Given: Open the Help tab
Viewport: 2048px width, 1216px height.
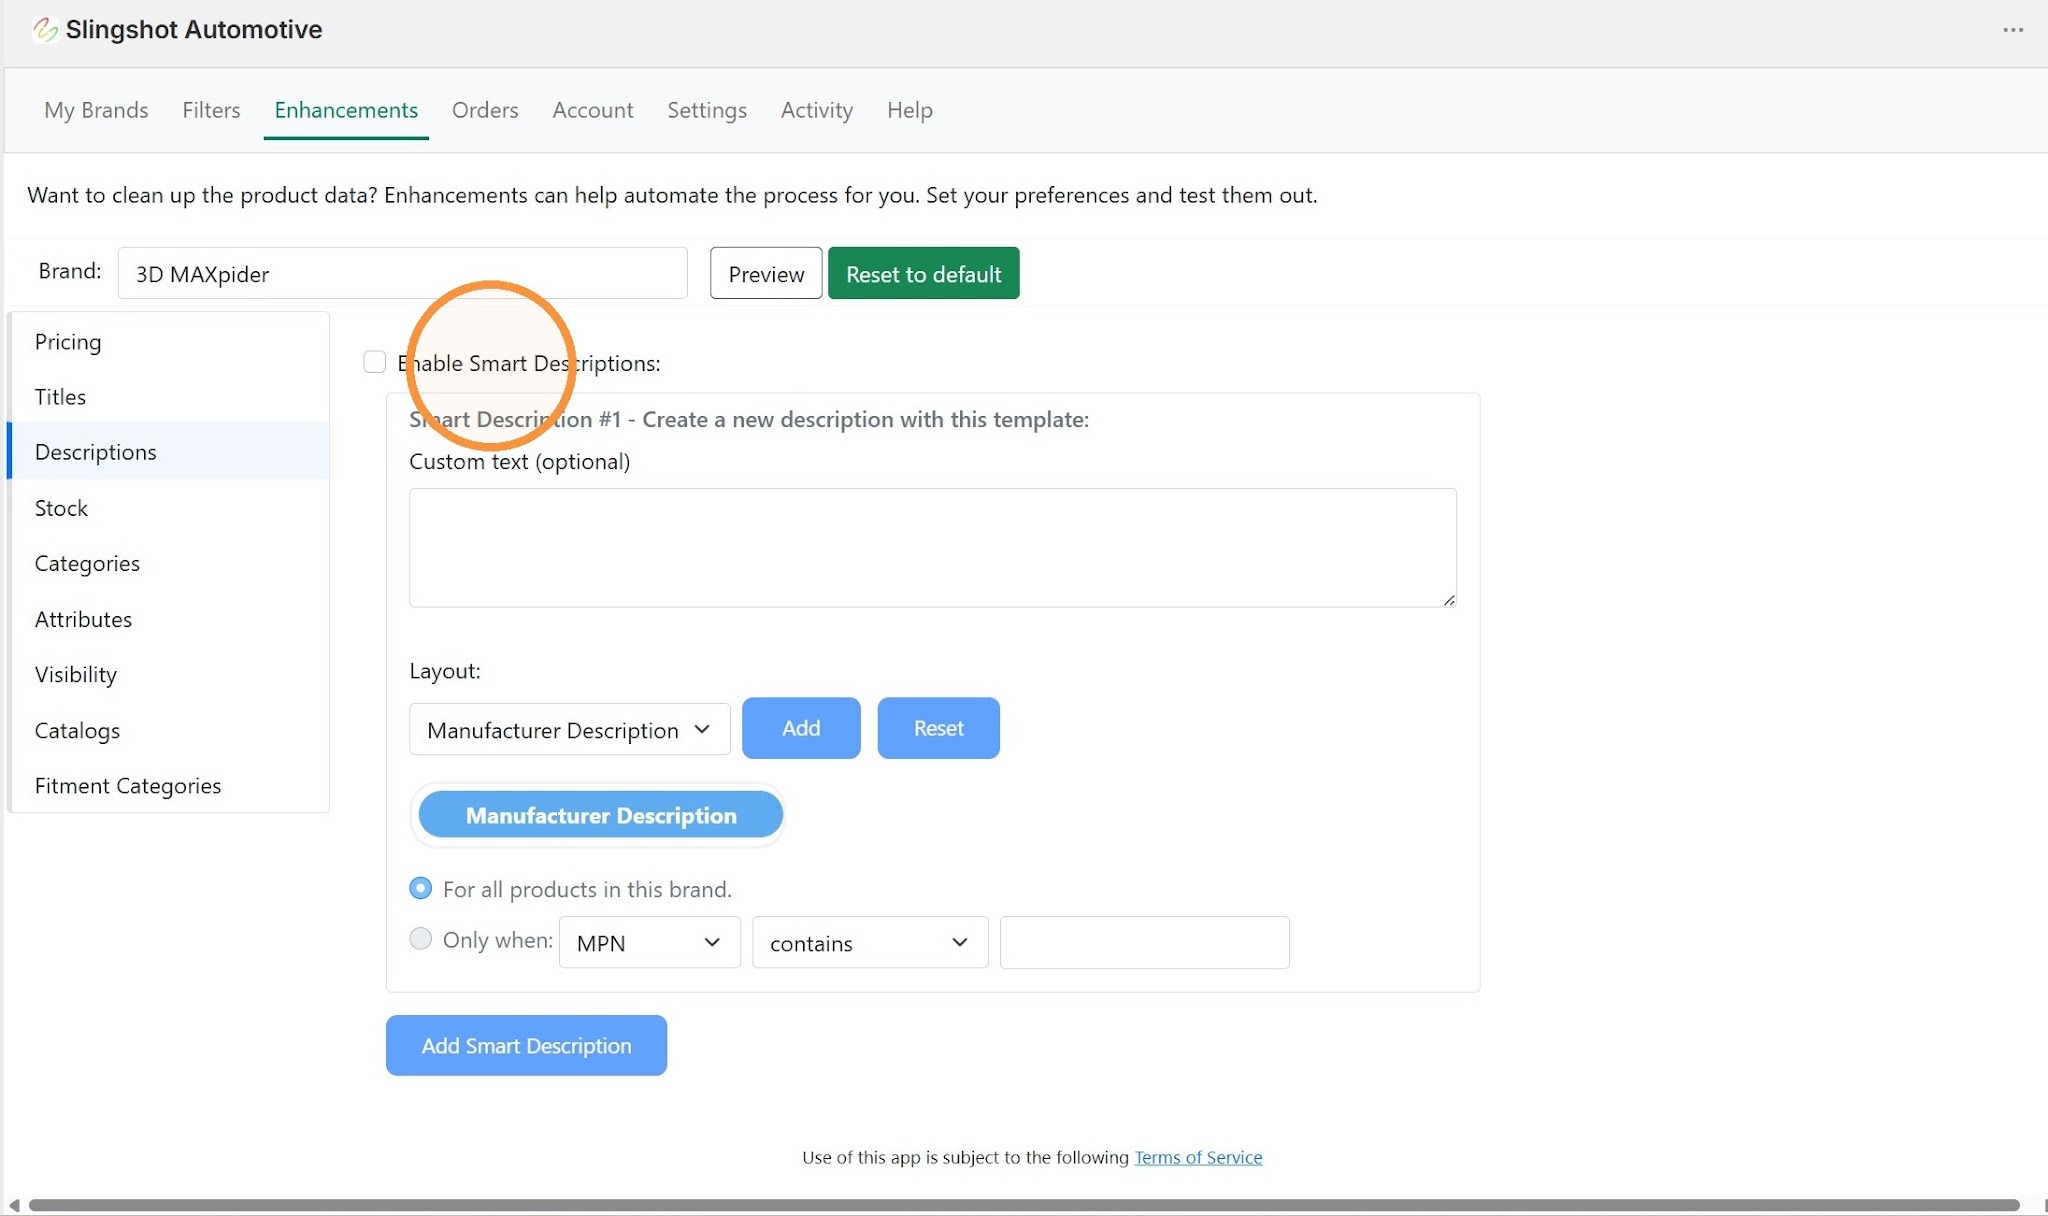Looking at the screenshot, I should pos(910,110).
